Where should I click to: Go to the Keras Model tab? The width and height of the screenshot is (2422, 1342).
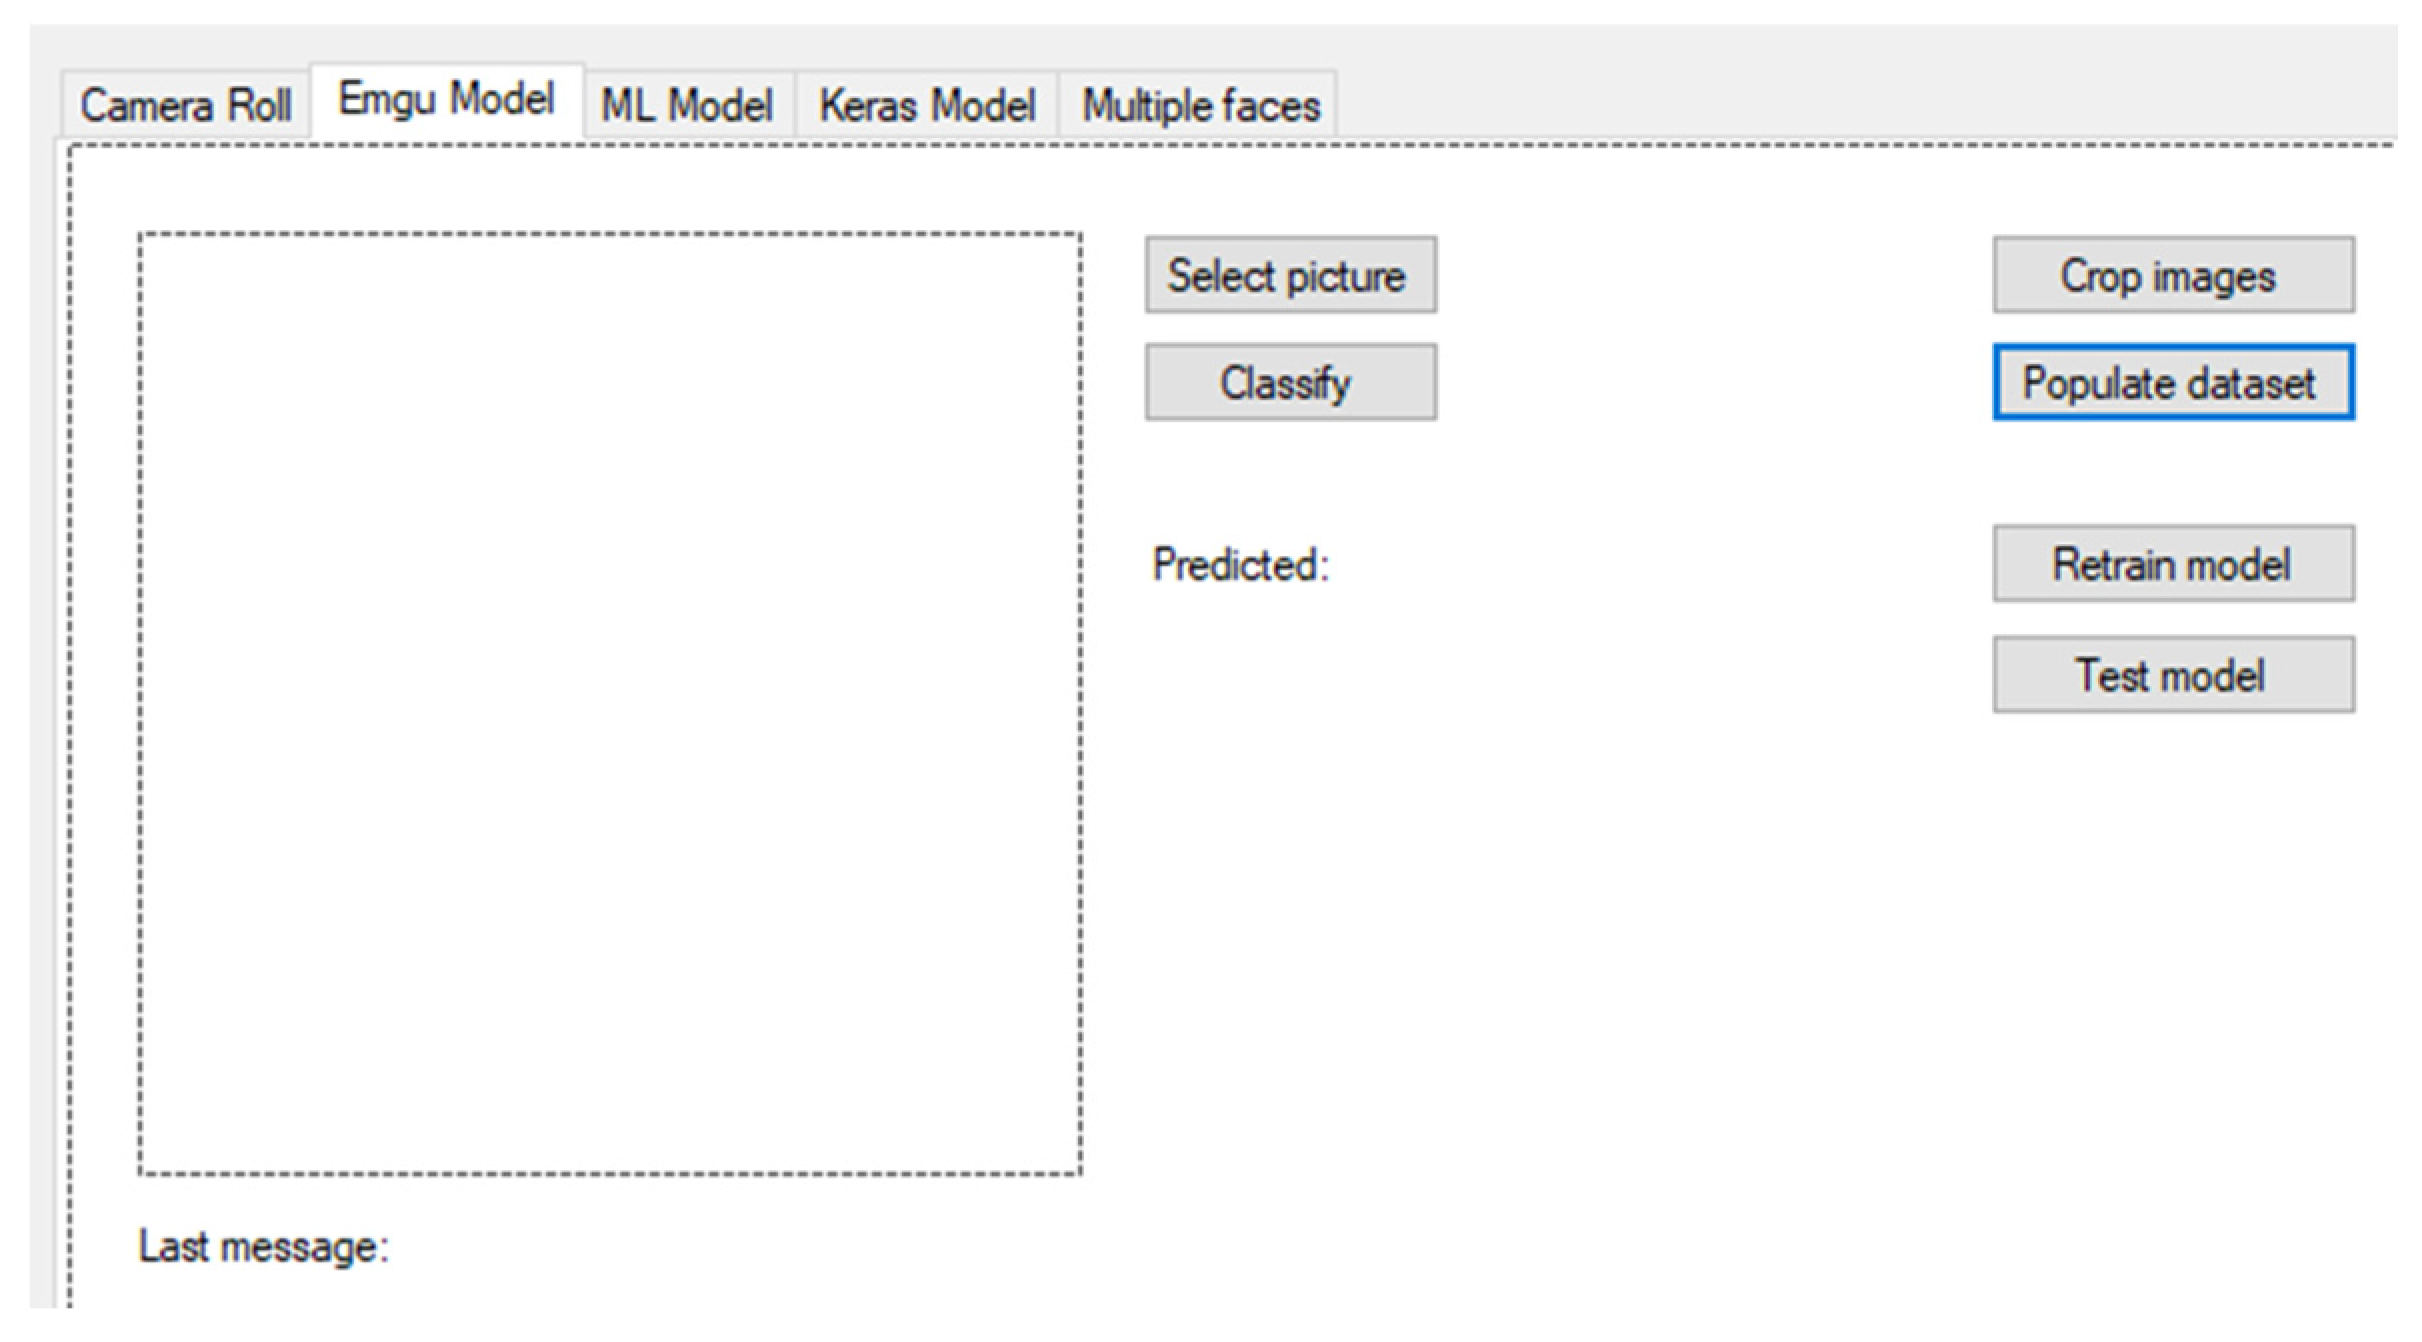(x=926, y=105)
